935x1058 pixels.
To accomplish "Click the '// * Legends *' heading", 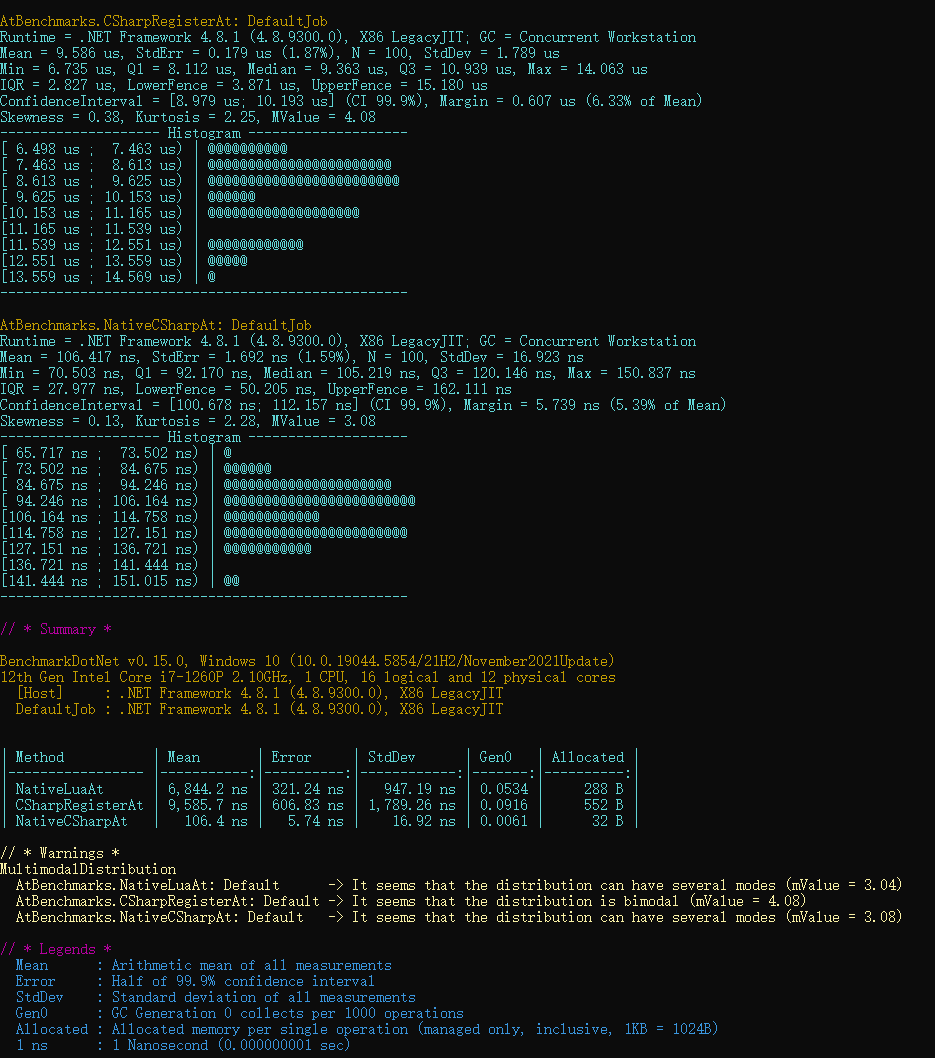I will pos(56,949).
